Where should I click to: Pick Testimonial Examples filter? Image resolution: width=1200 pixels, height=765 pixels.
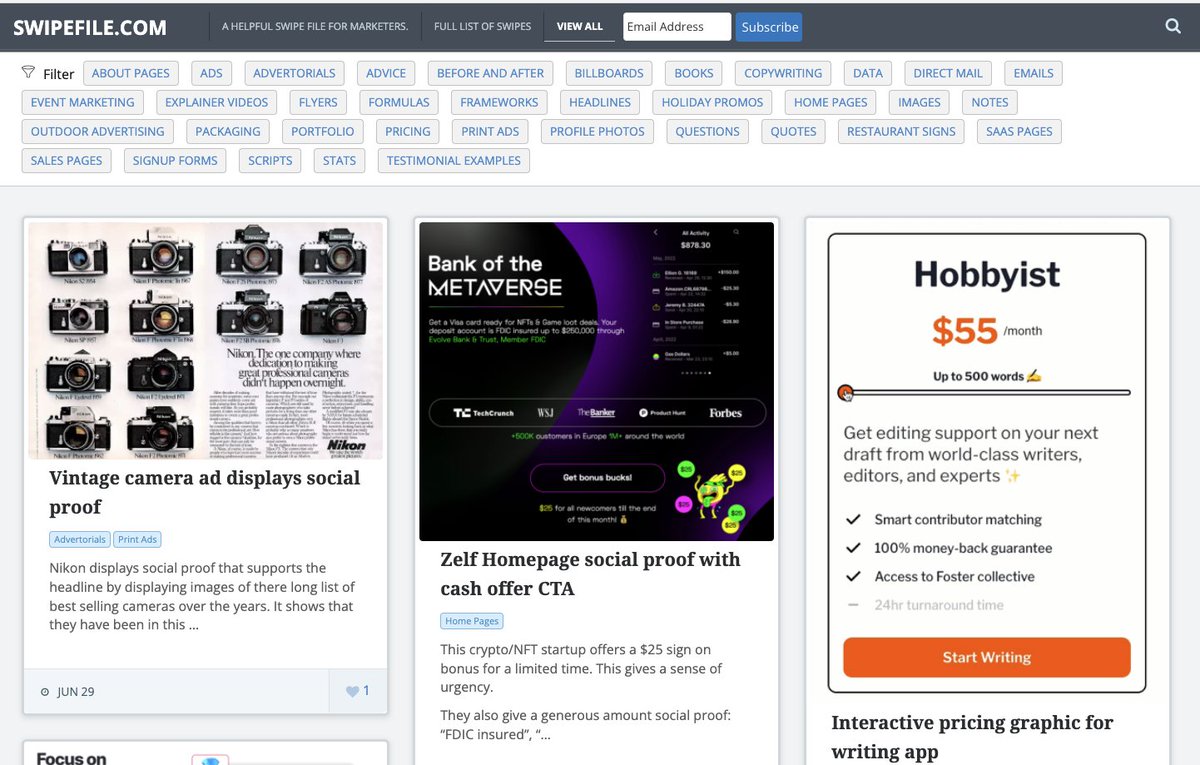click(454, 160)
